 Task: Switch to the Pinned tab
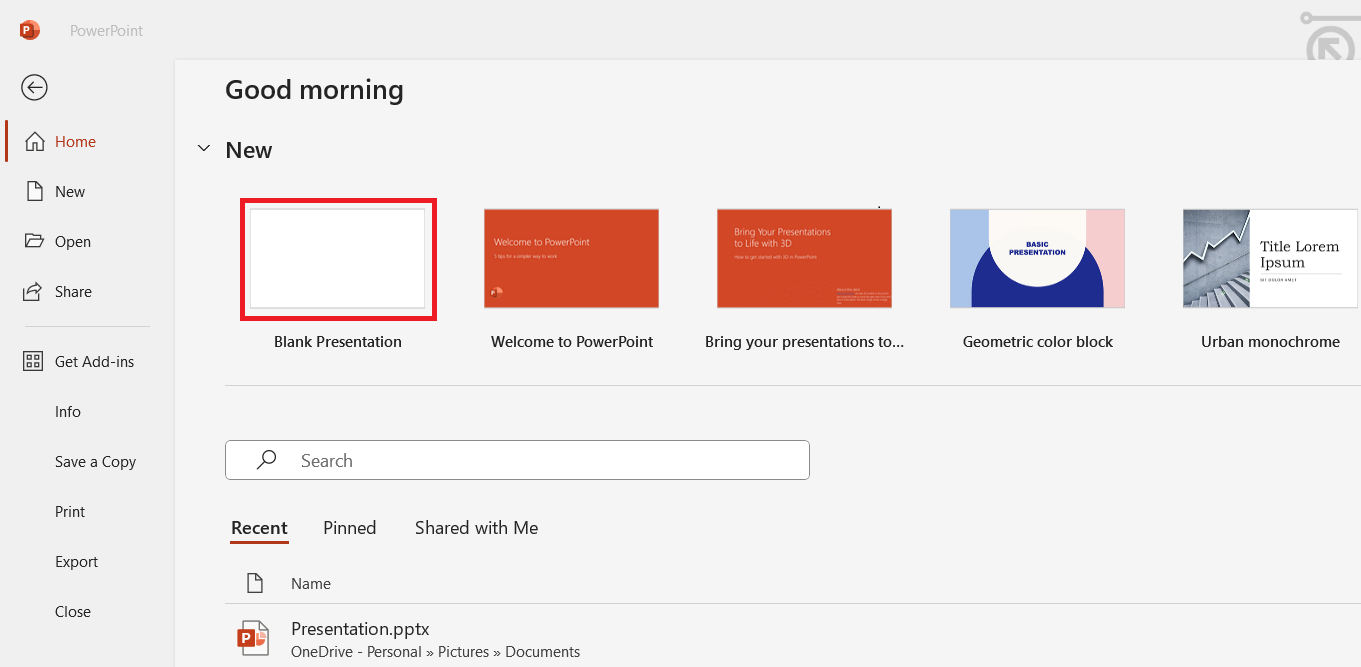[350, 528]
